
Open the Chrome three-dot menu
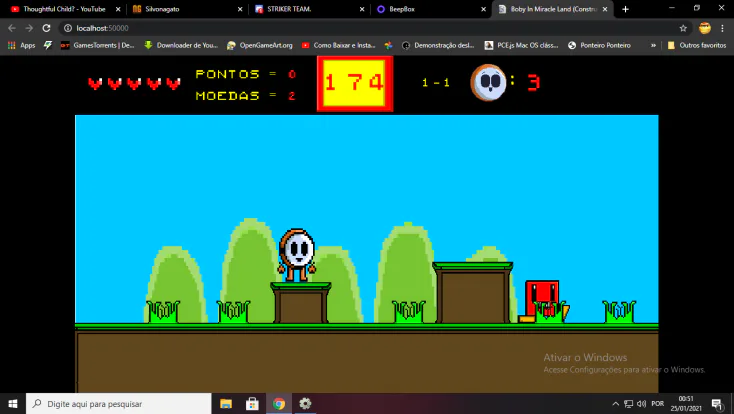[722, 28]
